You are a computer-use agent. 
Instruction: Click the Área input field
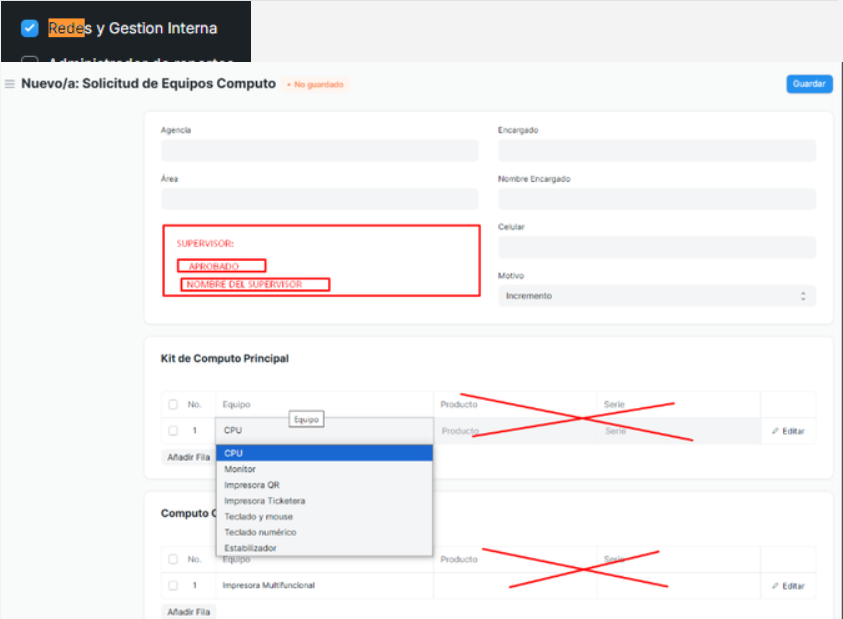319,199
